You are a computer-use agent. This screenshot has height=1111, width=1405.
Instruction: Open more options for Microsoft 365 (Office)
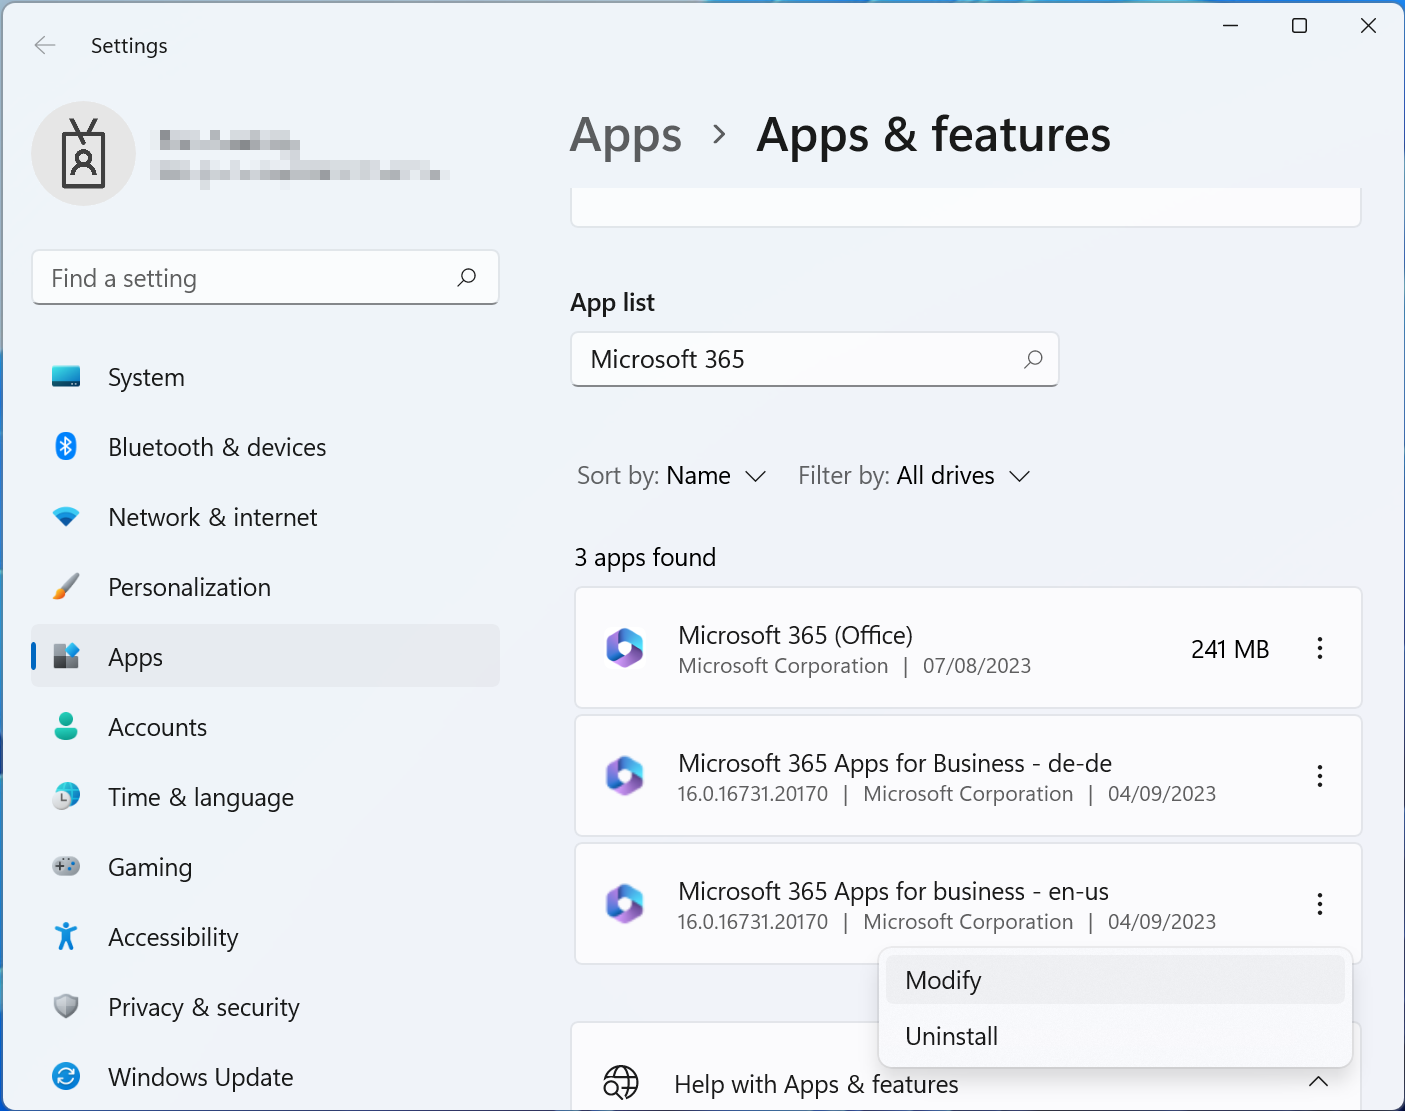click(1320, 648)
